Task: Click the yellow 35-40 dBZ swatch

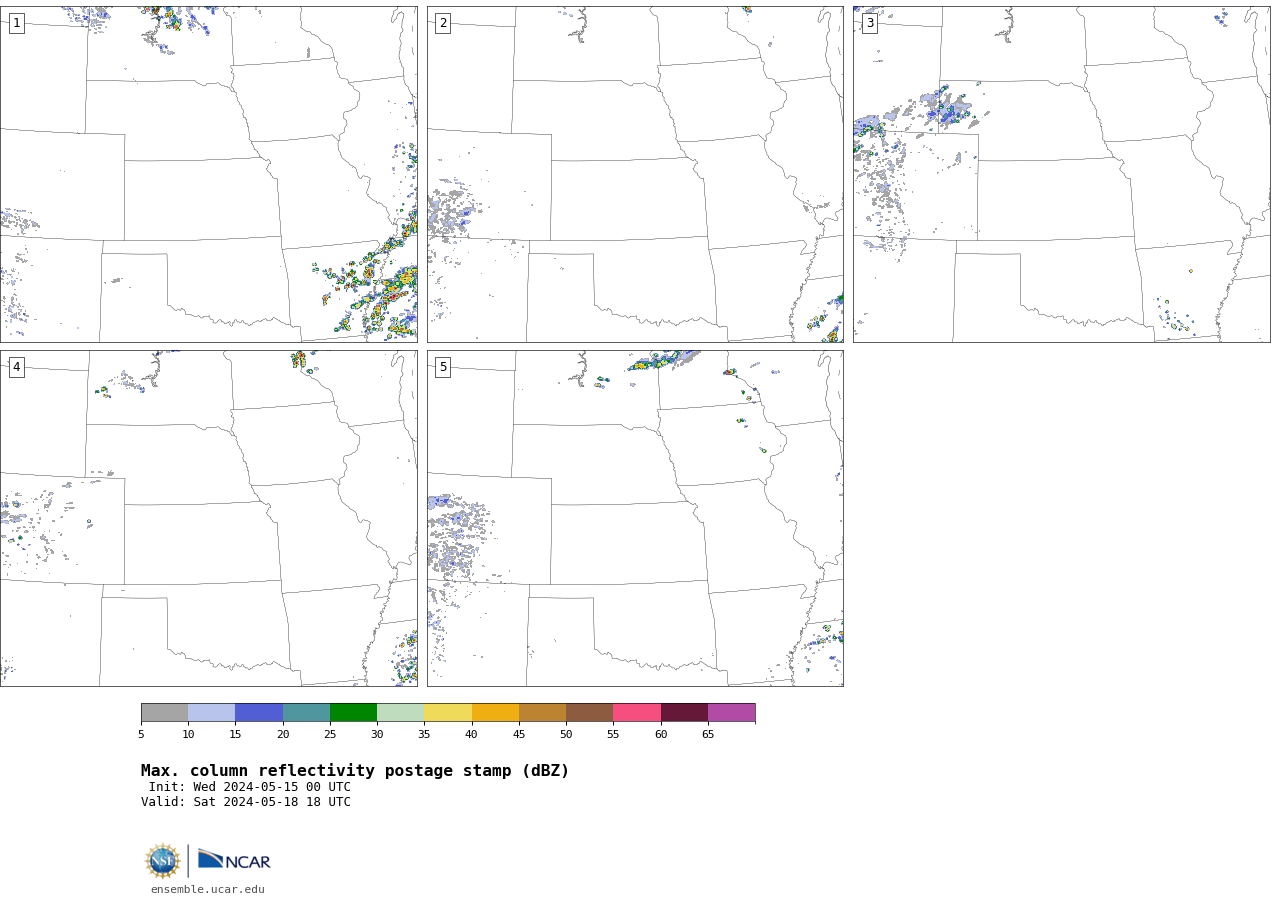Action: 448,712
